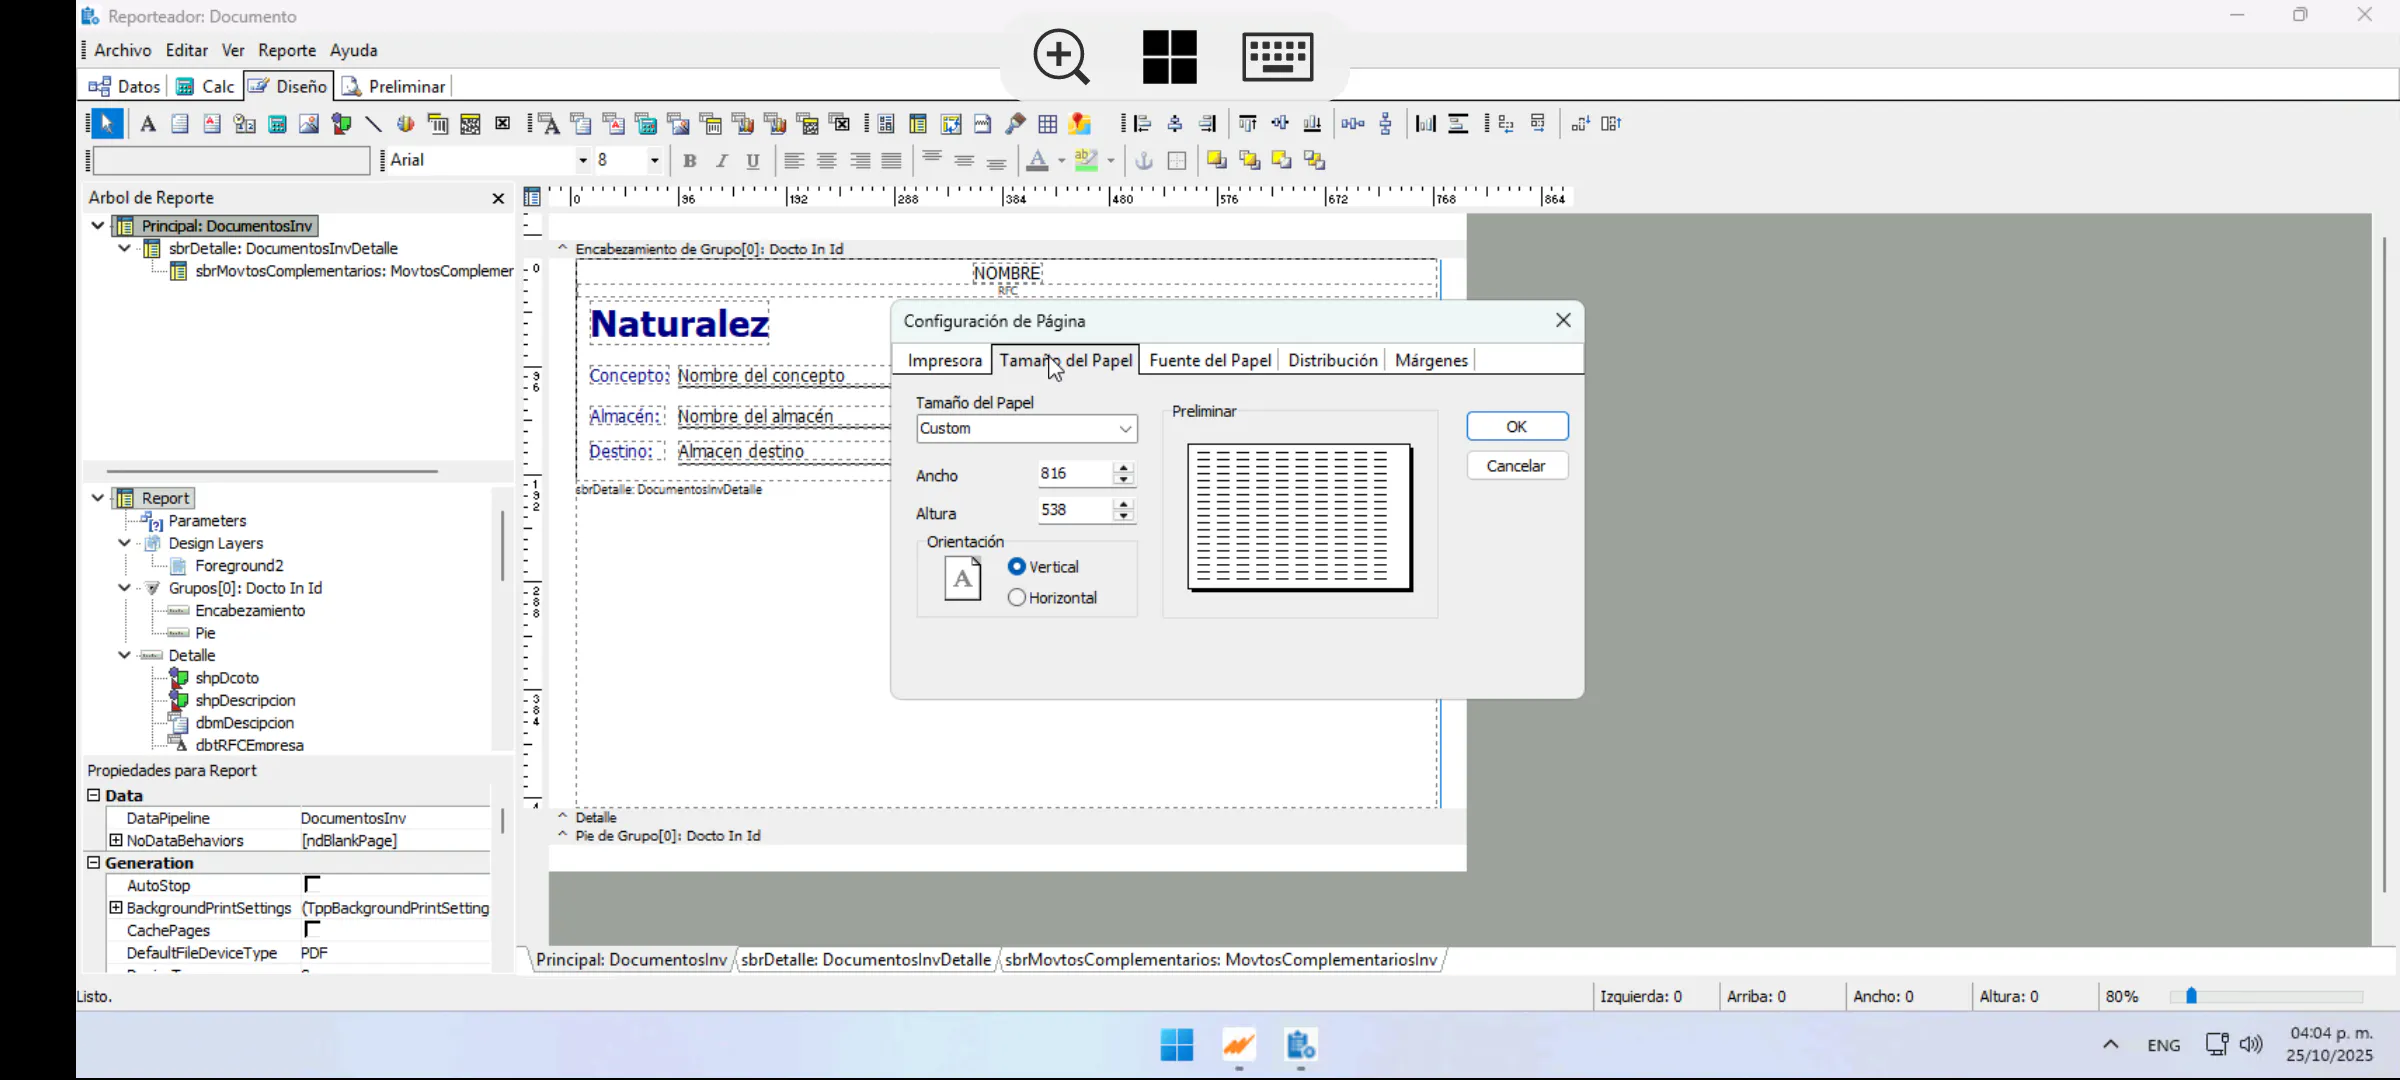The image size is (2400, 1080).
Task: Click the Ancho width input field
Action: click(x=1073, y=474)
